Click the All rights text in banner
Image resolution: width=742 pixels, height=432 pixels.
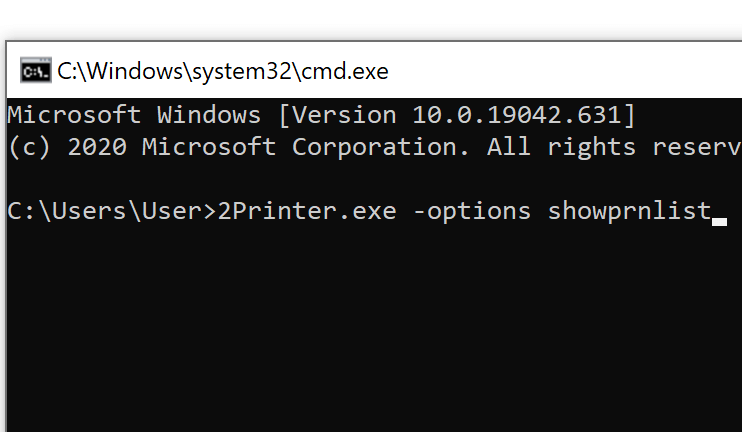coord(561,148)
